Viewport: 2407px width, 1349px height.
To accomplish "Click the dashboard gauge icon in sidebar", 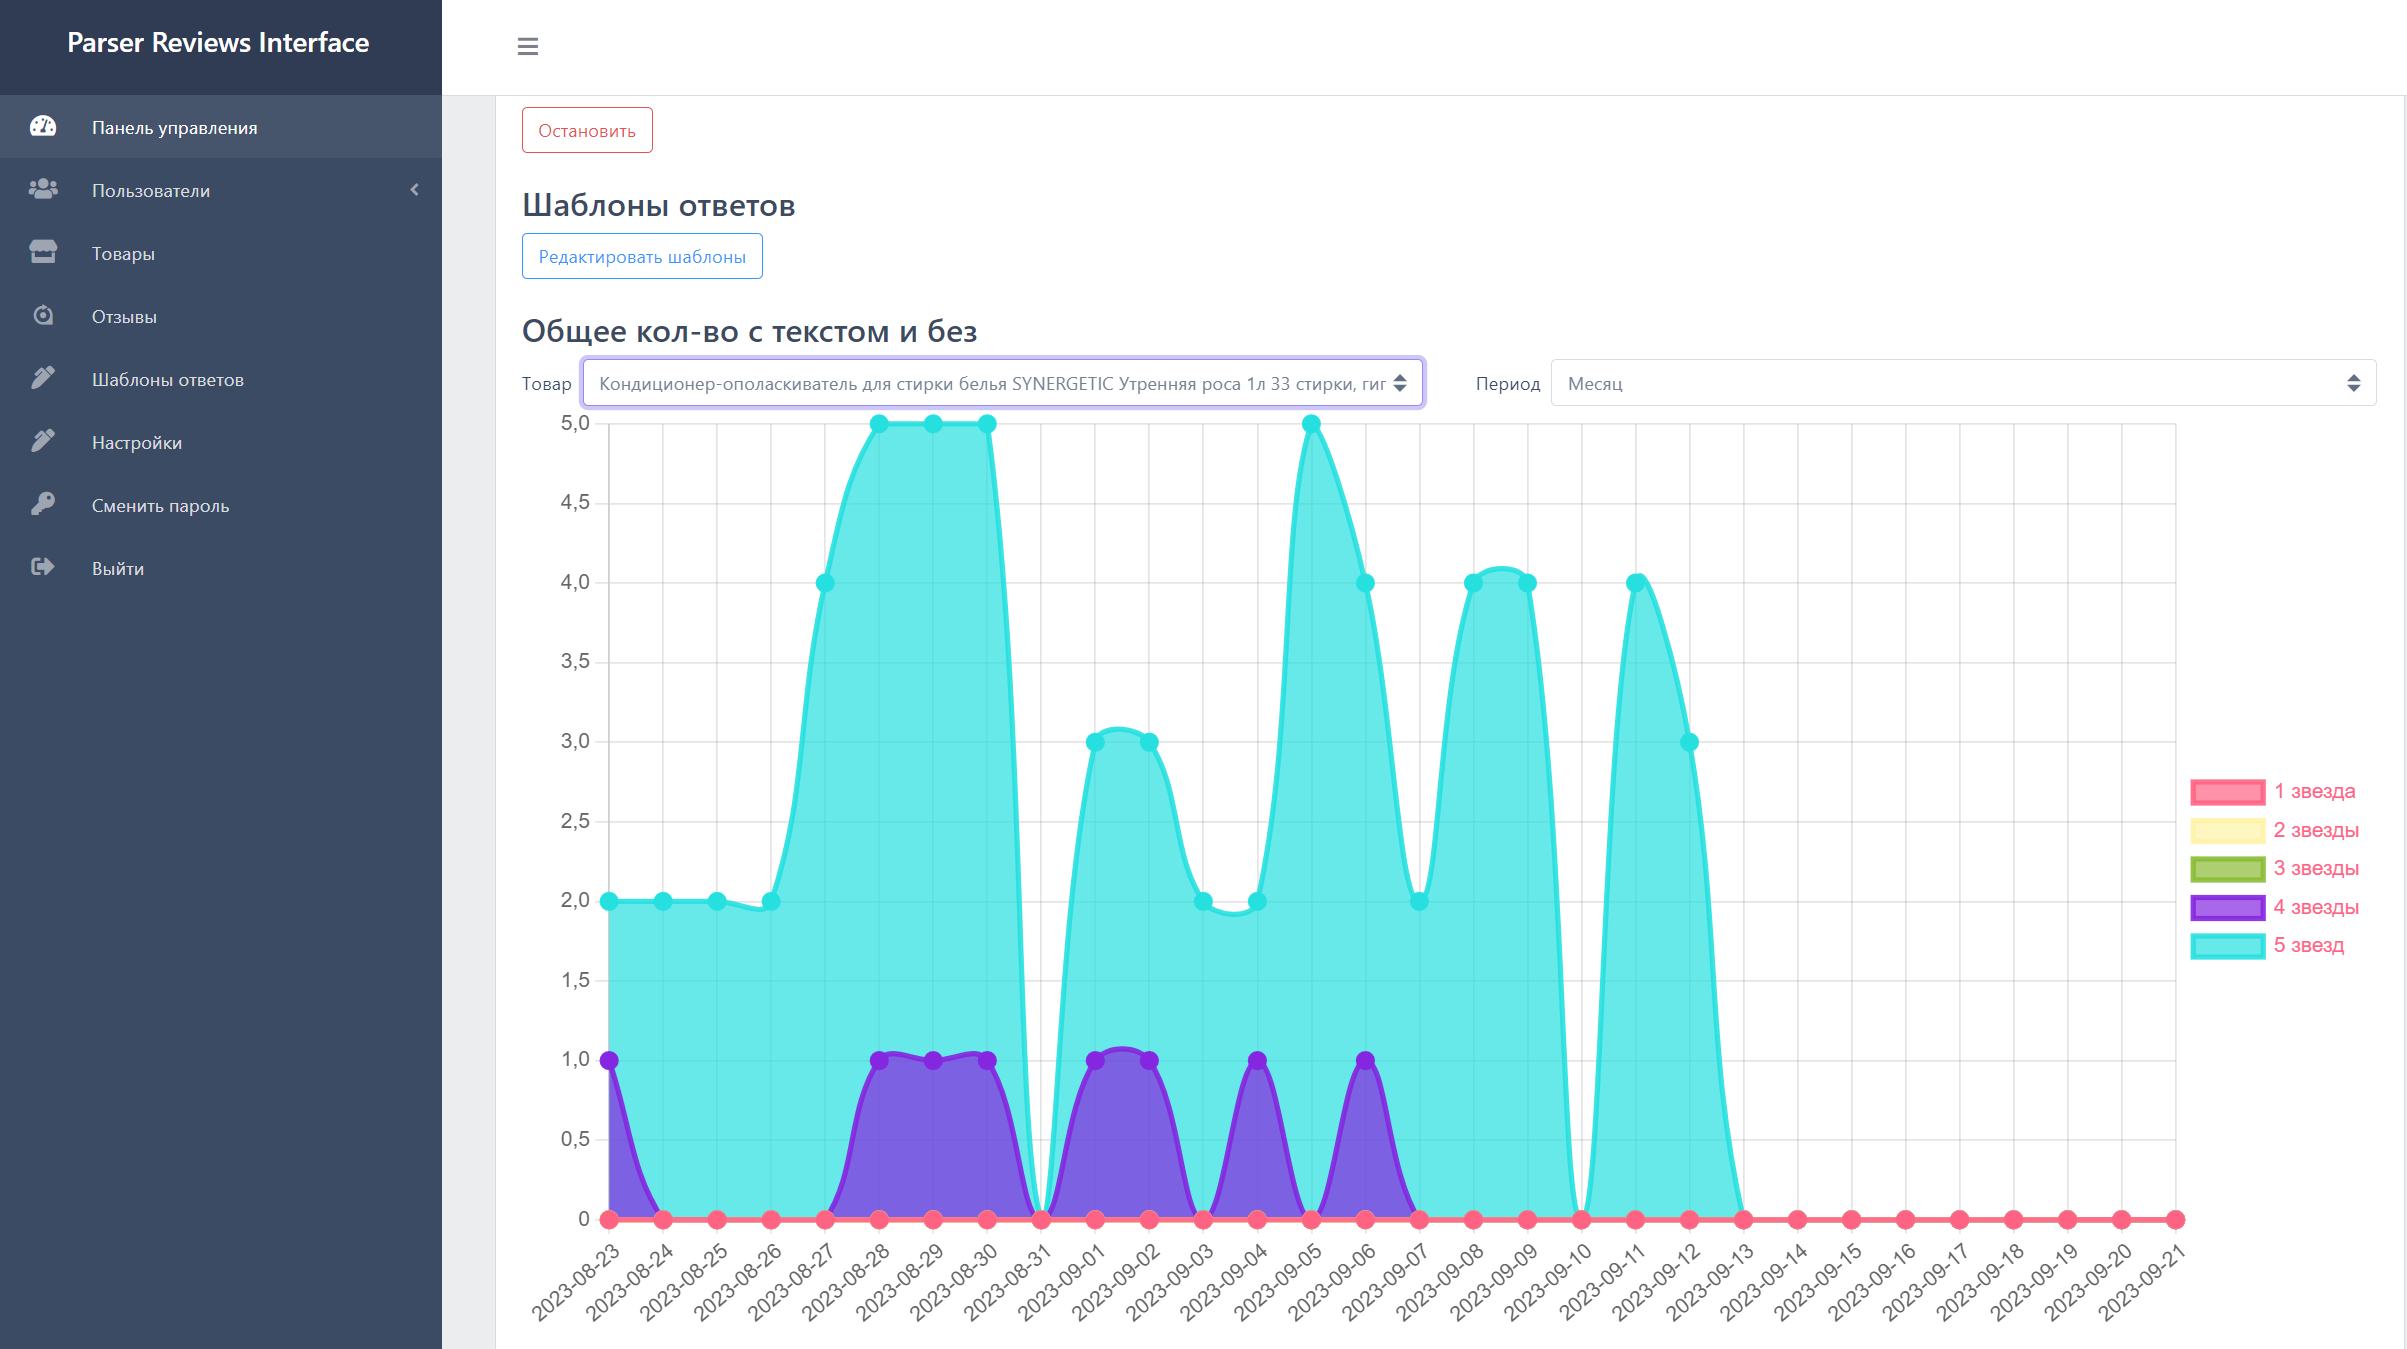I will click(x=43, y=126).
